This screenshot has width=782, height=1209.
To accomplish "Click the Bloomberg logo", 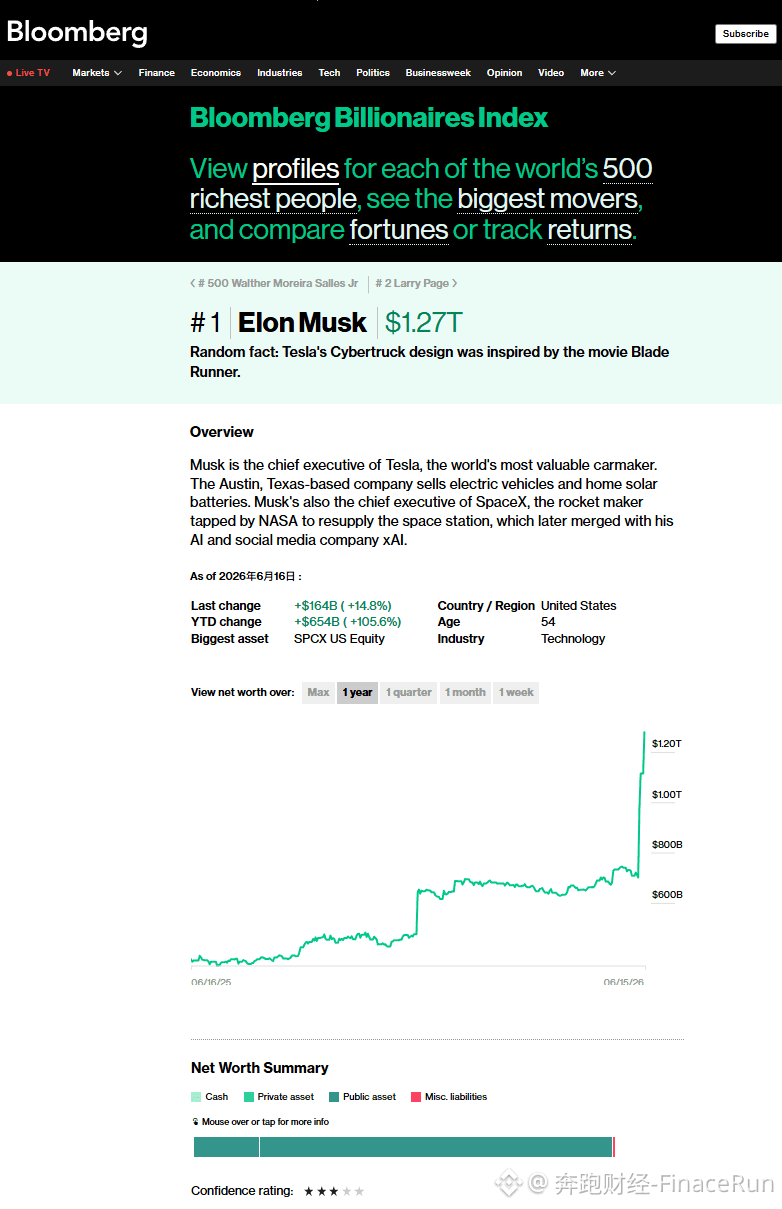I will click(77, 32).
